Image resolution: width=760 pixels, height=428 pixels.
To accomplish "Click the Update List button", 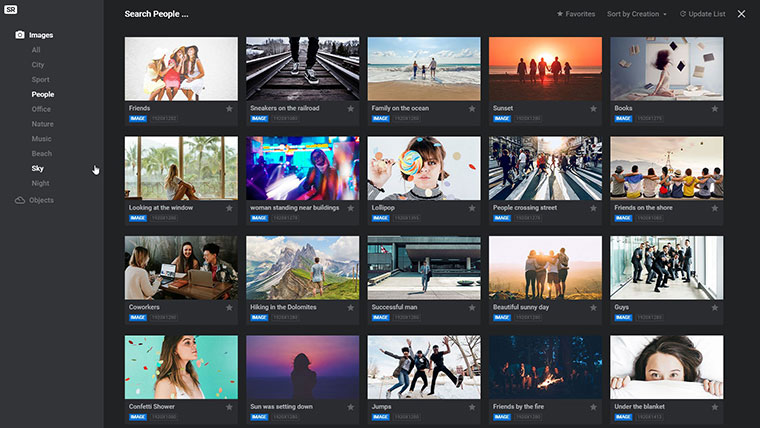I will click(x=706, y=14).
